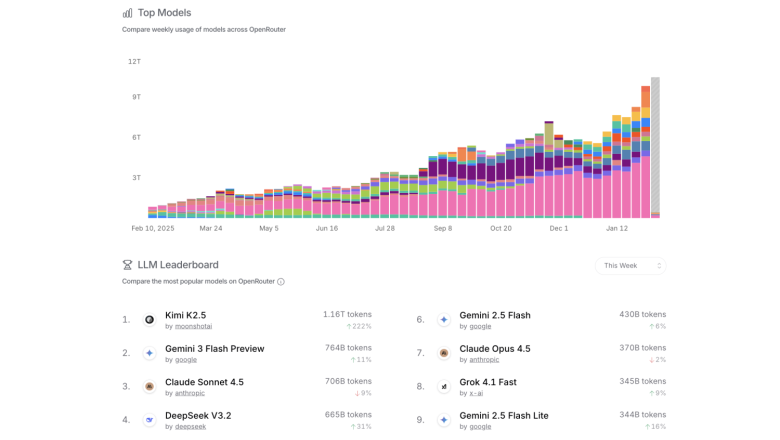Click the Gemini 2.5 Flash Lite icon

(x=443, y=420)
